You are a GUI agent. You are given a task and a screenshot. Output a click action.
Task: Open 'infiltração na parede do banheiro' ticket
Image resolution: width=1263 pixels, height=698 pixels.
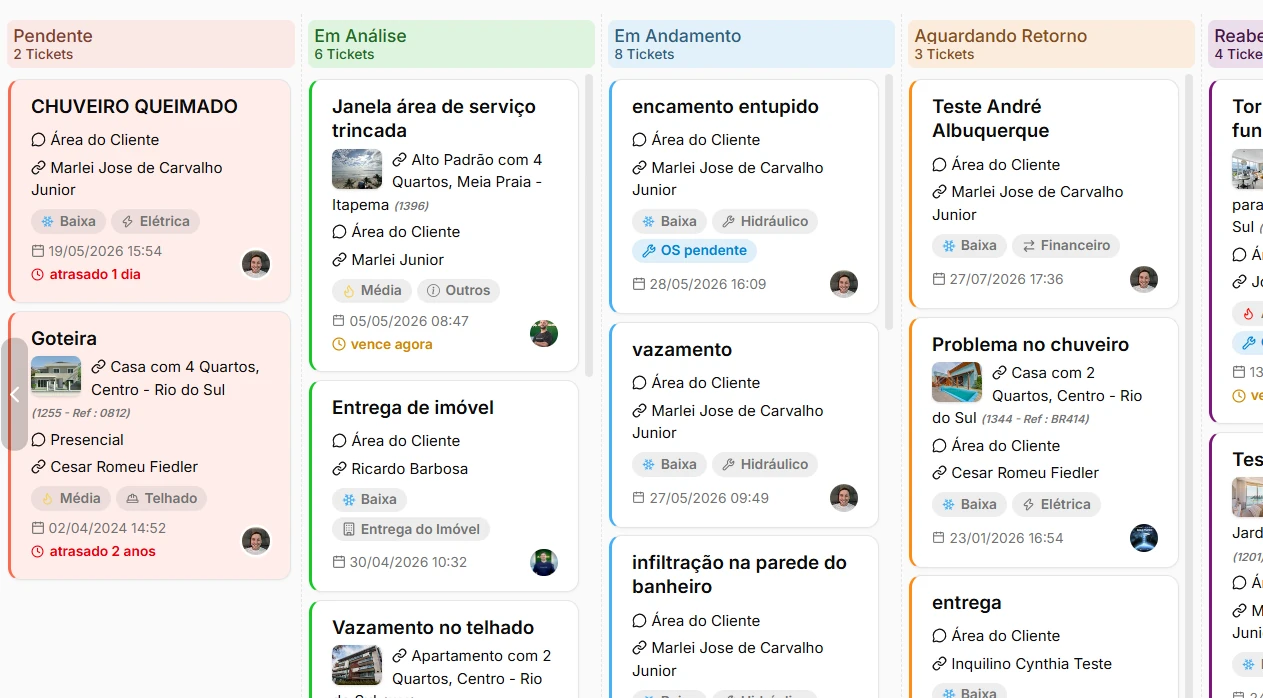click(739, 574)
